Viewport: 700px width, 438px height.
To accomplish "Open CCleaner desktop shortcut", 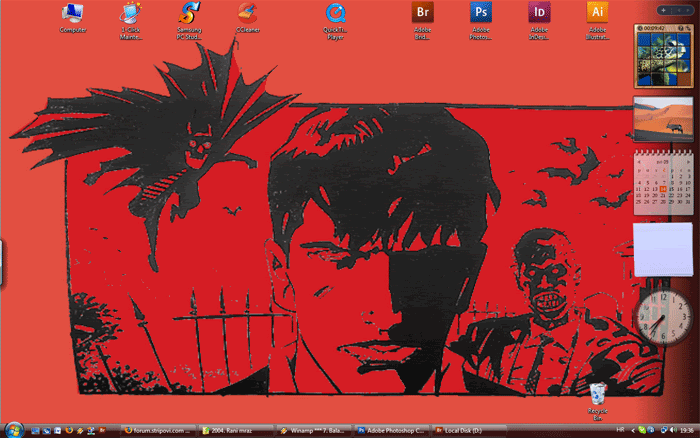I will click(x=248, y=18).
